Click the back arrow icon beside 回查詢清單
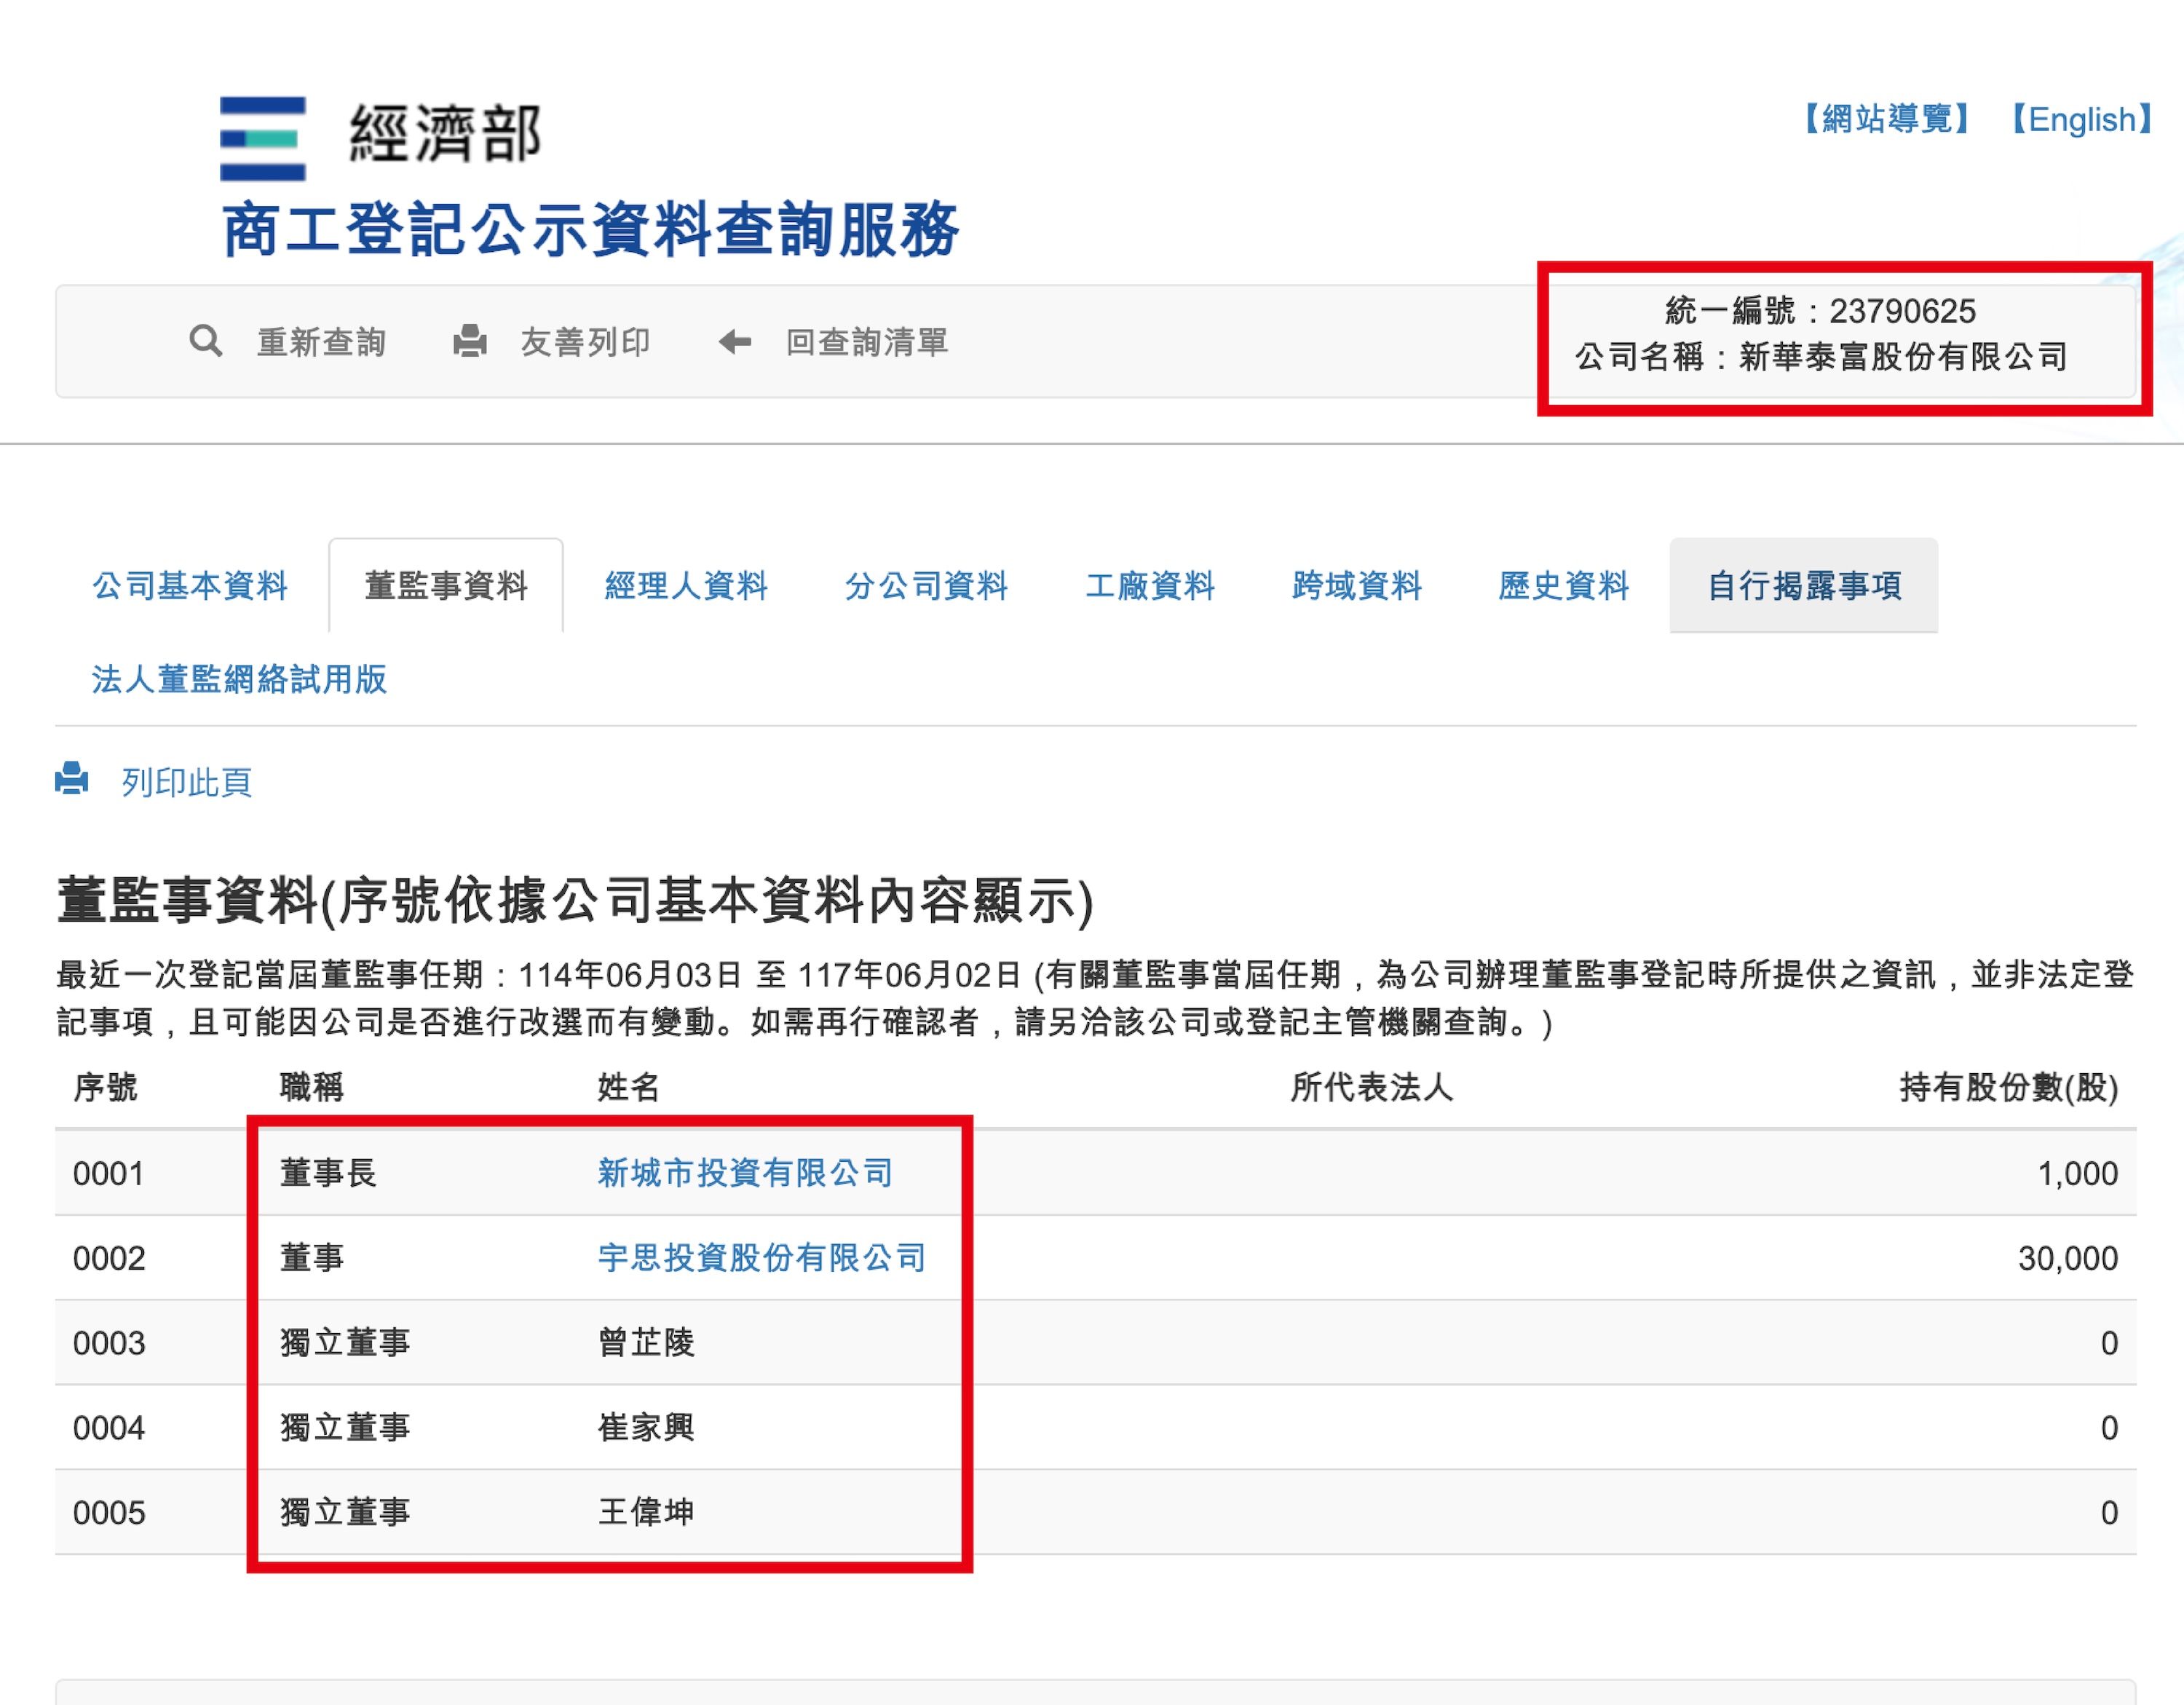Image resolution: width=2184 pixels, height=1705 pixels. pos(737,341)
